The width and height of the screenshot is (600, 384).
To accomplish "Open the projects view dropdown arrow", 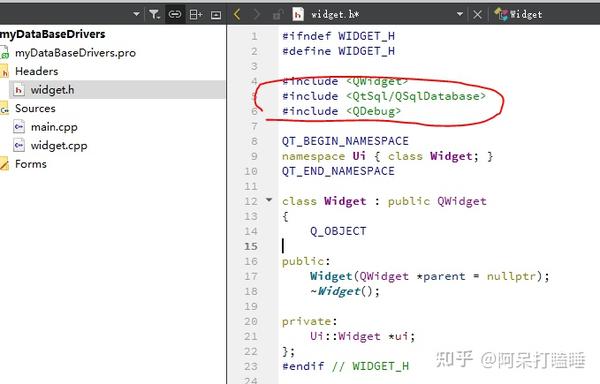I will 136,14.
